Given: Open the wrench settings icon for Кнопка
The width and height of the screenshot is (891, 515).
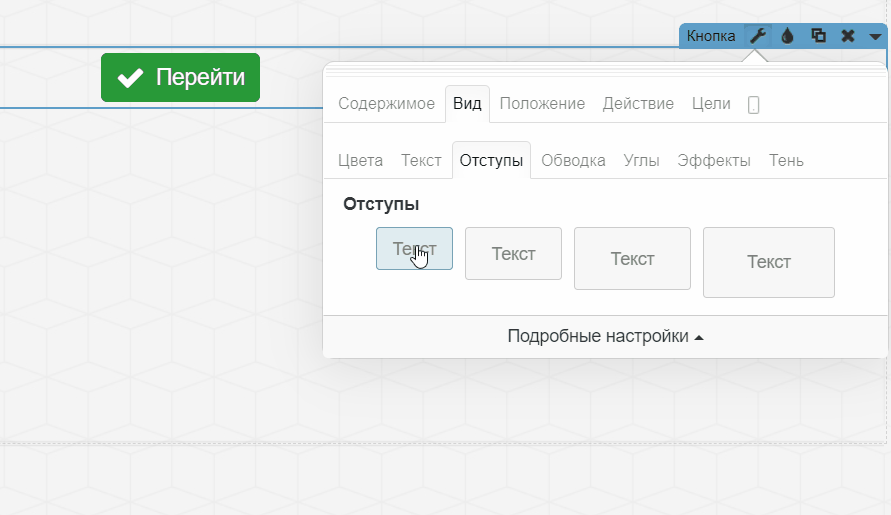Looking at the screenshot, I should click(x=757, y=36).
